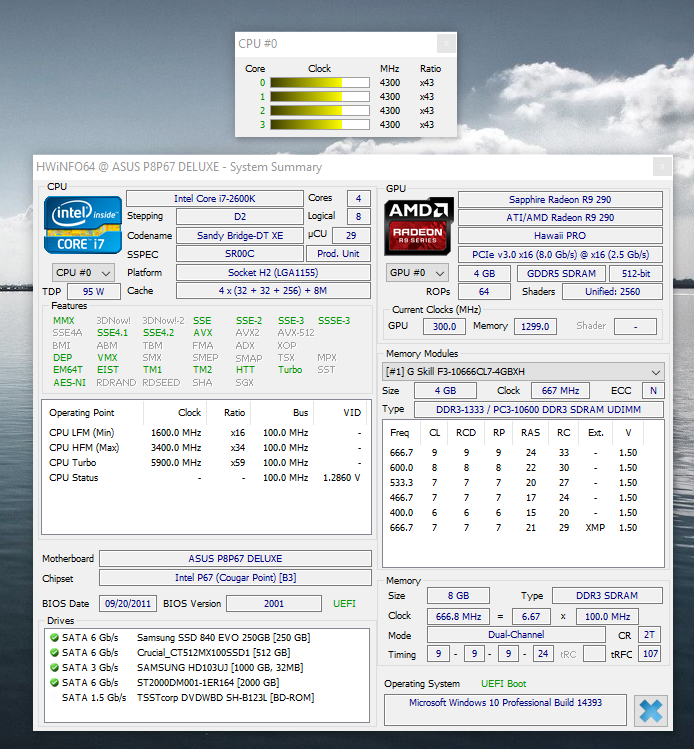Click the SSE4.2 feature label
The height and width of the screenshot is (749, 694).
point(159,332)
